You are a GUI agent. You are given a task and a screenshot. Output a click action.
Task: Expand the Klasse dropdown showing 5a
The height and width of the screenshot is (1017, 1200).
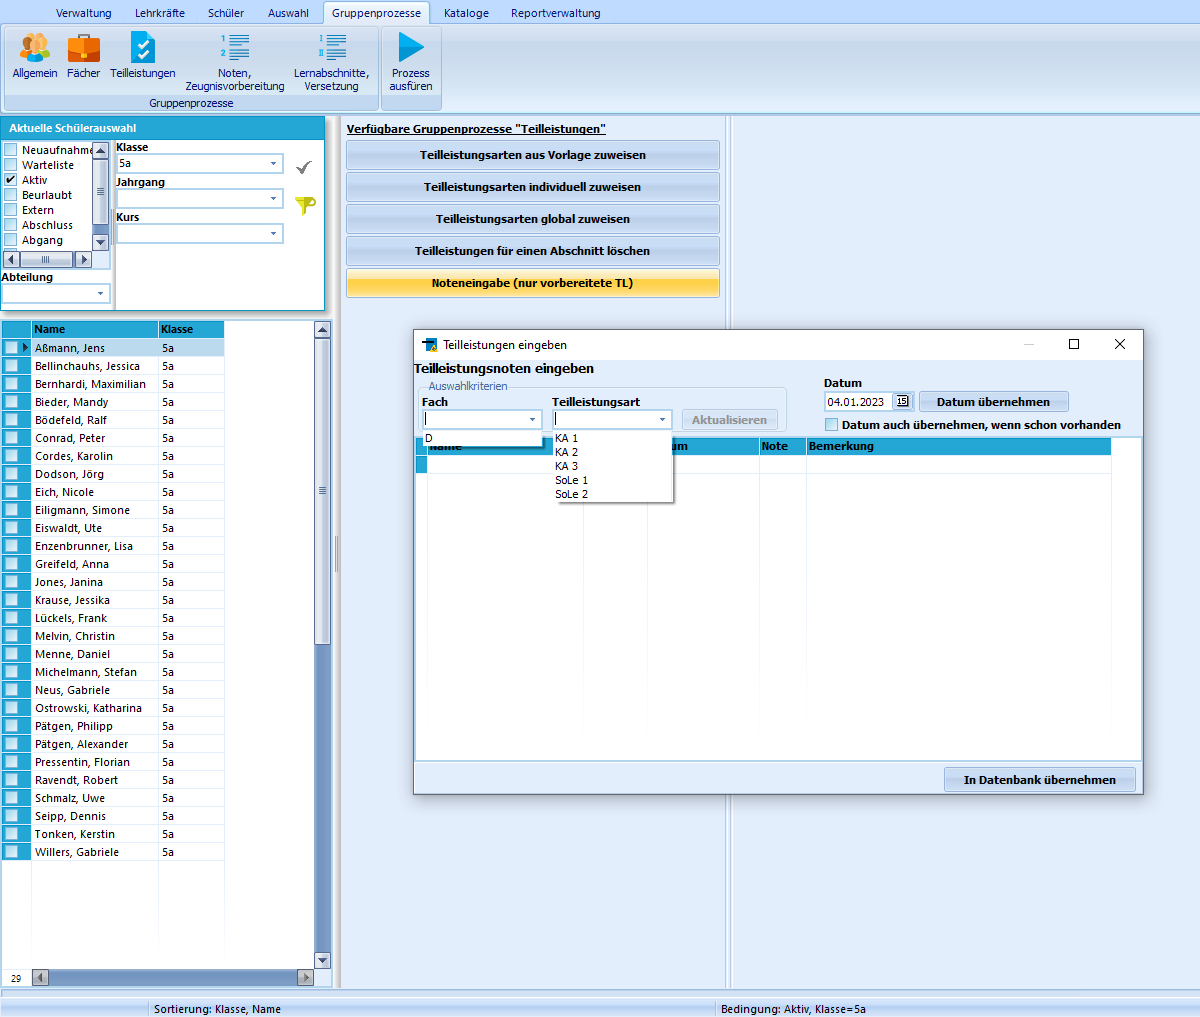(274, 164)
